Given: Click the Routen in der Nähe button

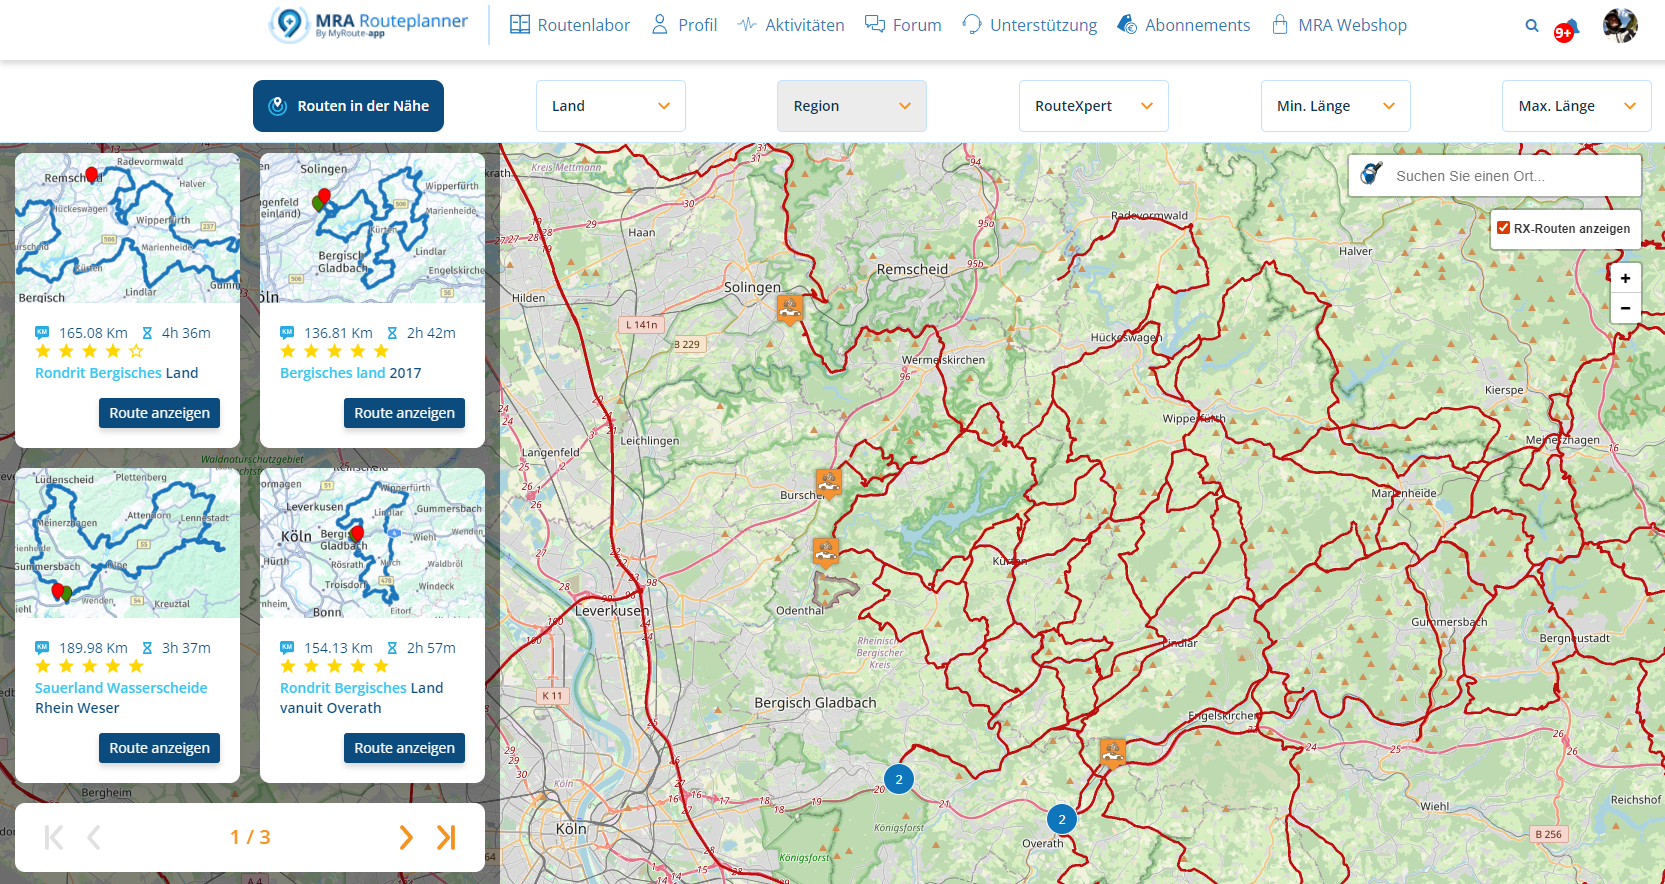Looking at the screenshot, I should (x=348, y=106).
